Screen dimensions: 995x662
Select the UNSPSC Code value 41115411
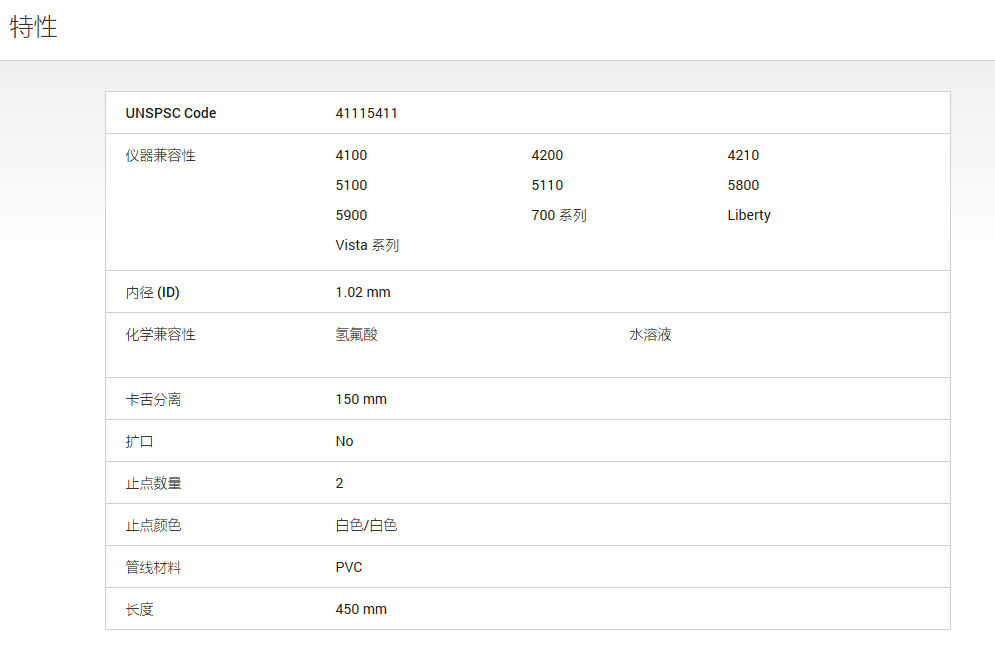click(366, 113)
